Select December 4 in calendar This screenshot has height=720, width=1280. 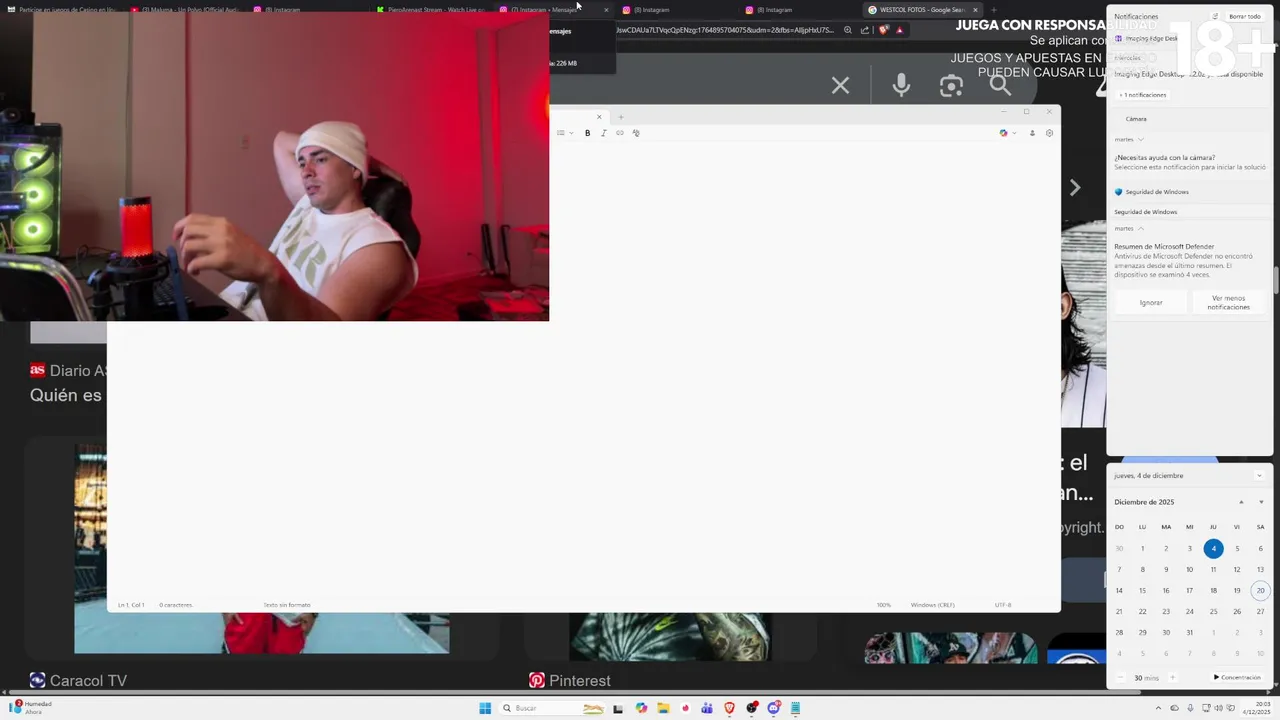point(1213,548)
